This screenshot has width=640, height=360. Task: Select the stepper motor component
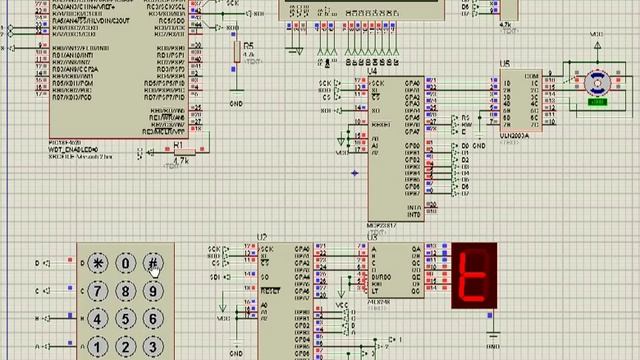597,83
